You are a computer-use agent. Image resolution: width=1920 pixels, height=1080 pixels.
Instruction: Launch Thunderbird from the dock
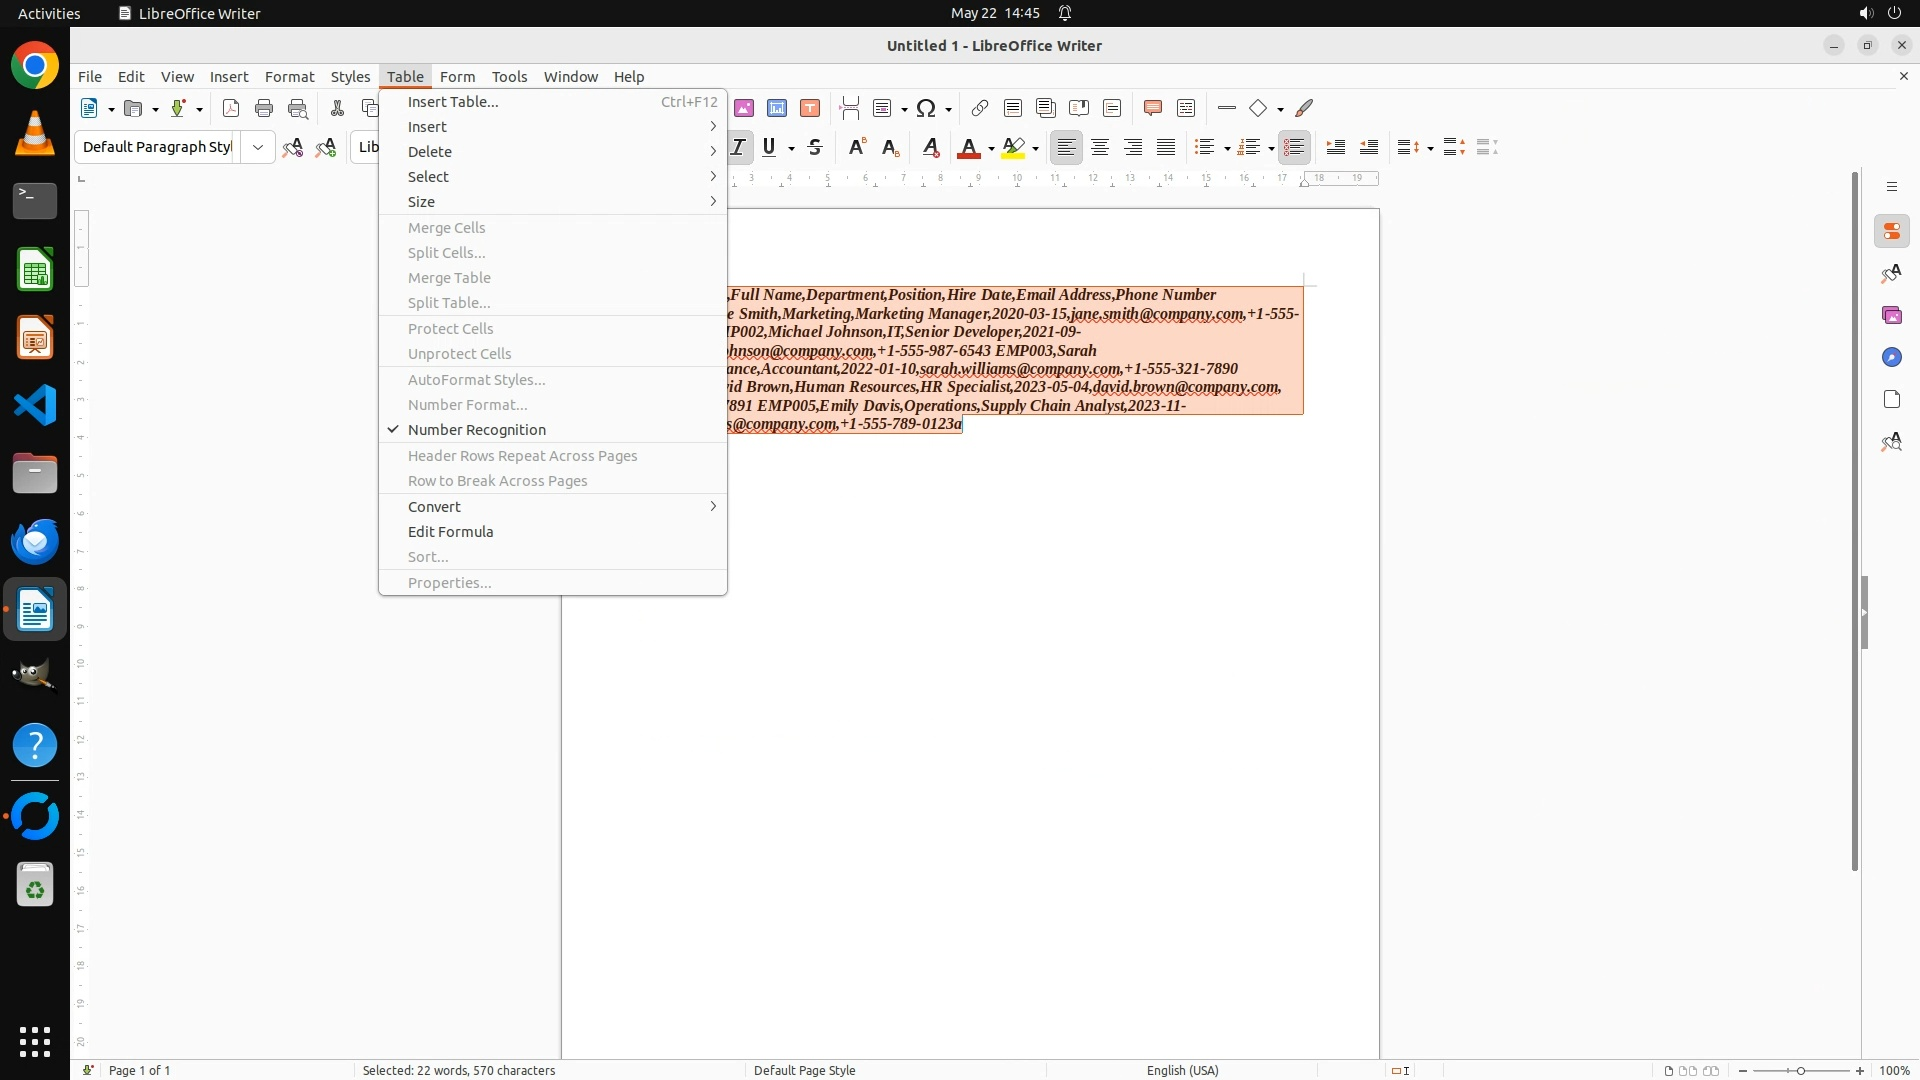point(35,541)
